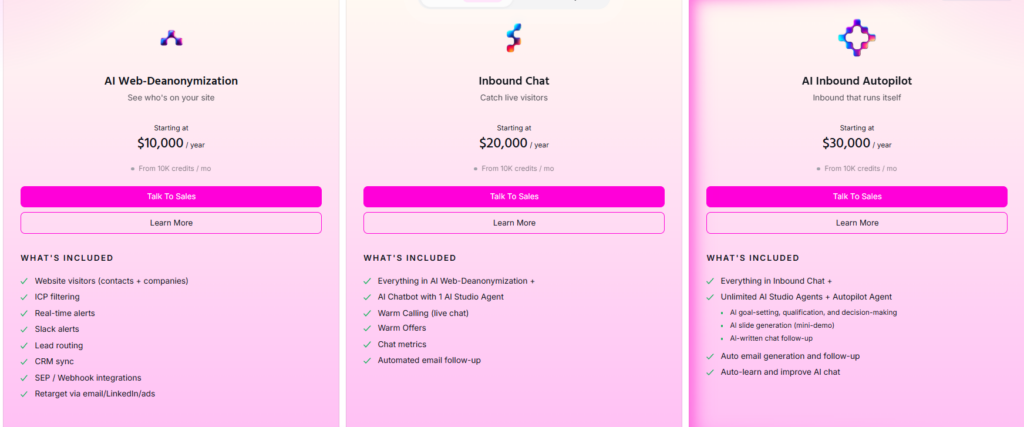Image resolution: width=1024 pixels, height=427 pixels.
Task: Open Learn More under the $30,000 plan
Action: (857, 223)
